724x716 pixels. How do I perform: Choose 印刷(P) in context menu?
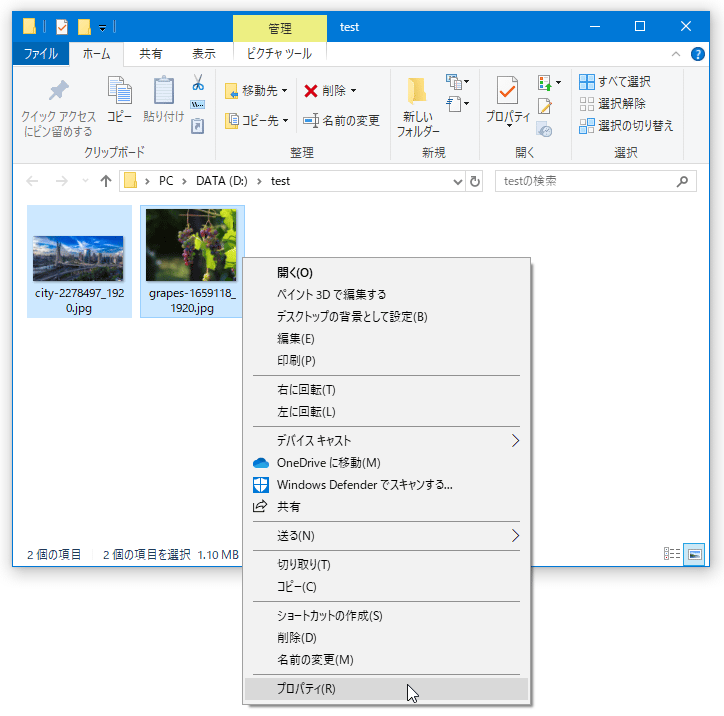tap(386, 361)
